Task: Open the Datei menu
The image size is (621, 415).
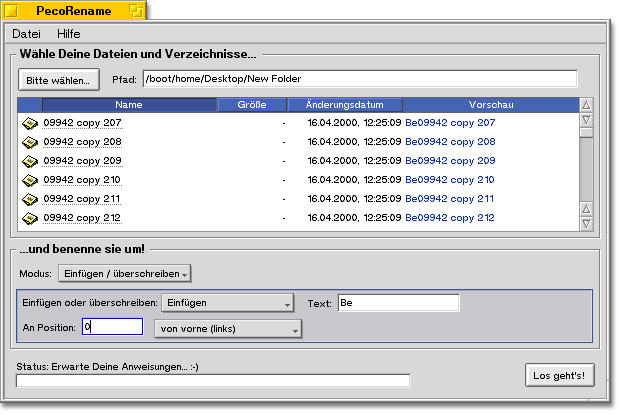Action: point(26,34)
